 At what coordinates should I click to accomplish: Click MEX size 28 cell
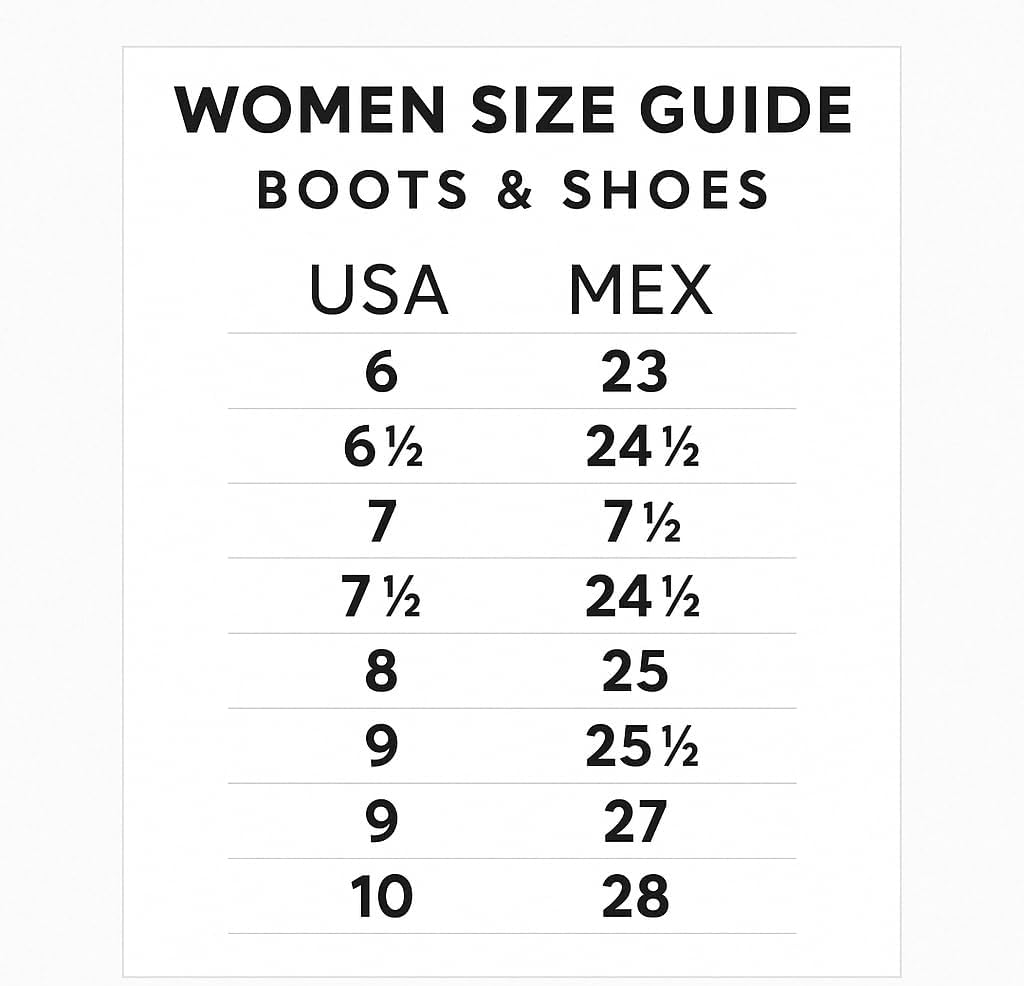(634, 897)
